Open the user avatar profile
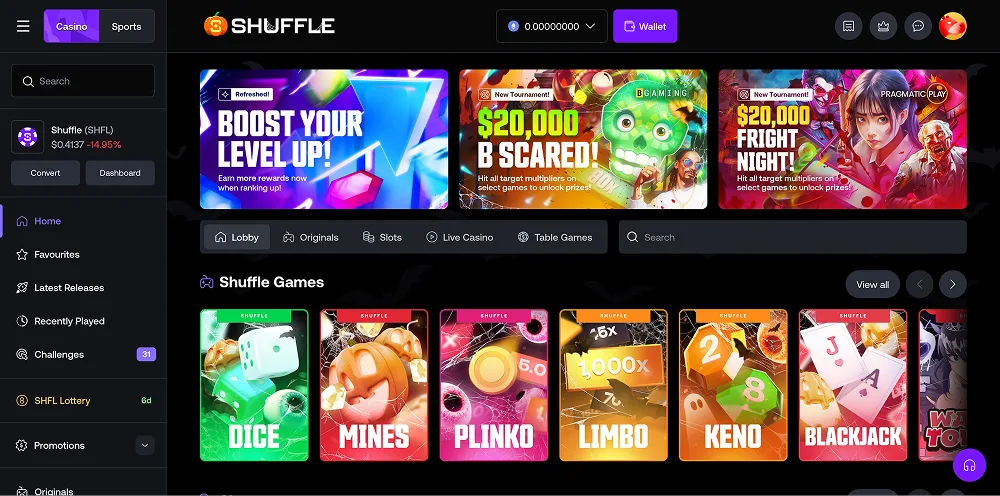 tap(953, 26)
